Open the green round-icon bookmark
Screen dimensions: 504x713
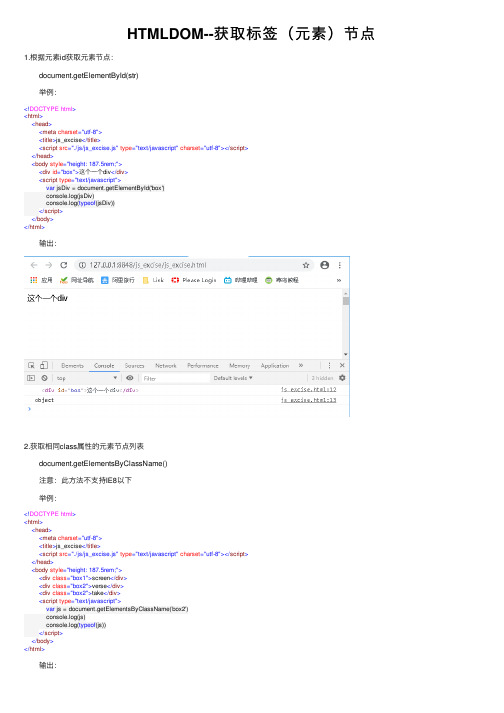pos(282,280)
